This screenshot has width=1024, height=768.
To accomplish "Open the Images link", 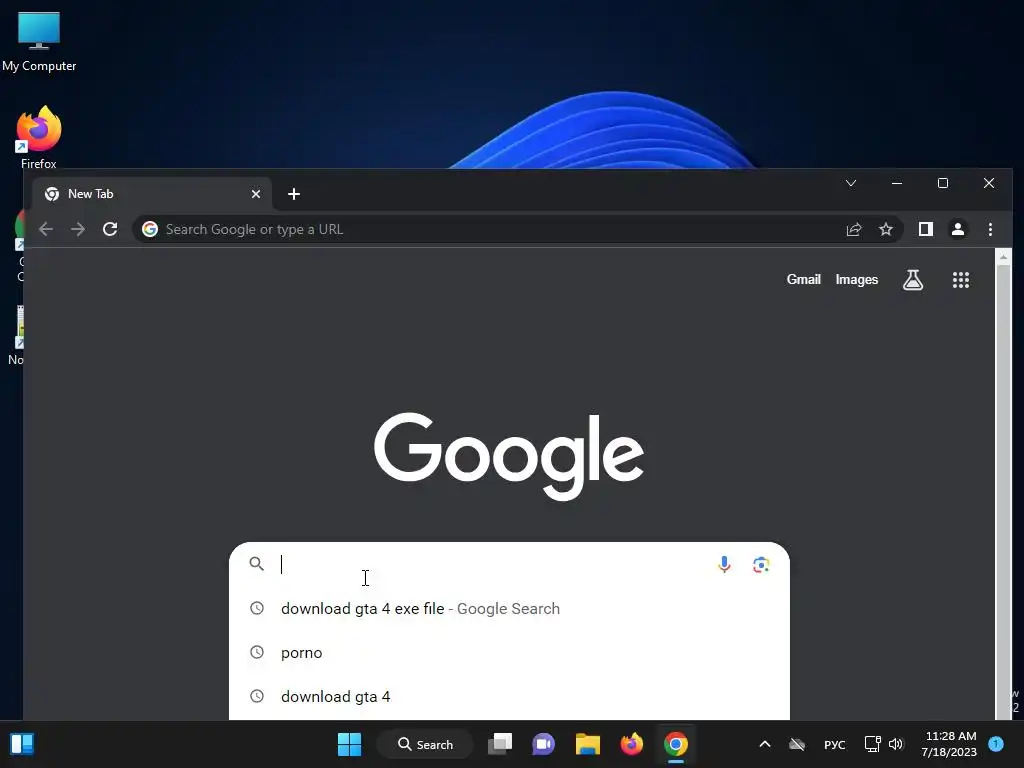I will click(x=857, y=280).
